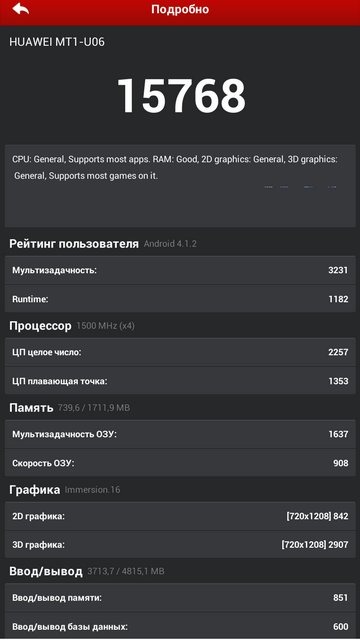This screenshot has width=360, height=640.
Task: Select the Мультизадачность ОЗУ row
Action: click(180, 434)
